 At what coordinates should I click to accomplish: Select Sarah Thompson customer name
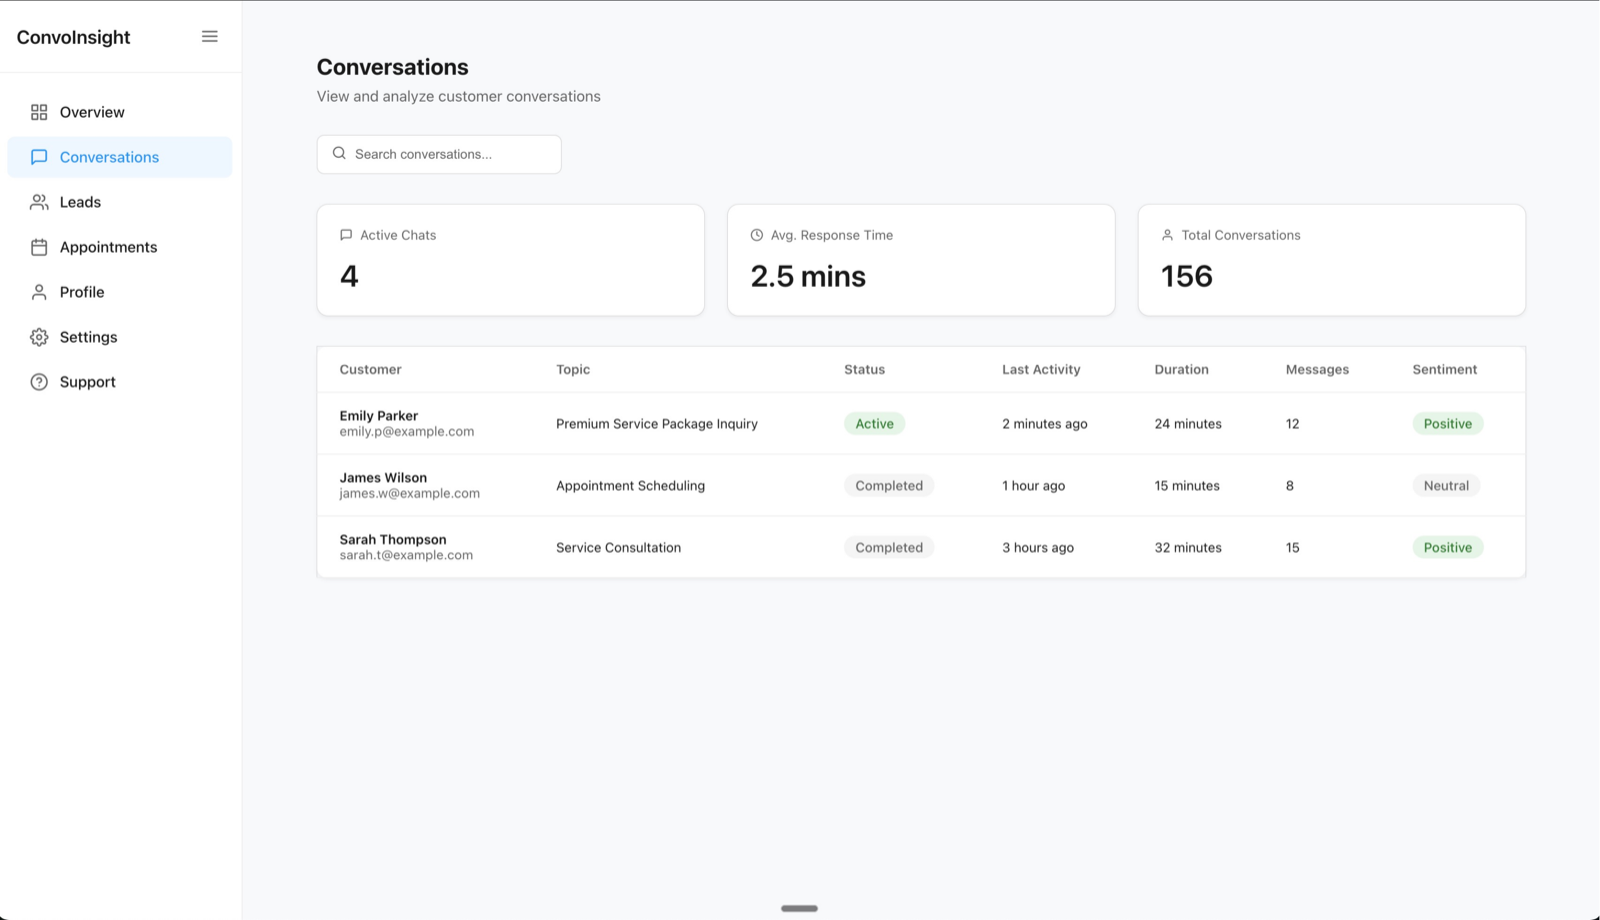393,539
